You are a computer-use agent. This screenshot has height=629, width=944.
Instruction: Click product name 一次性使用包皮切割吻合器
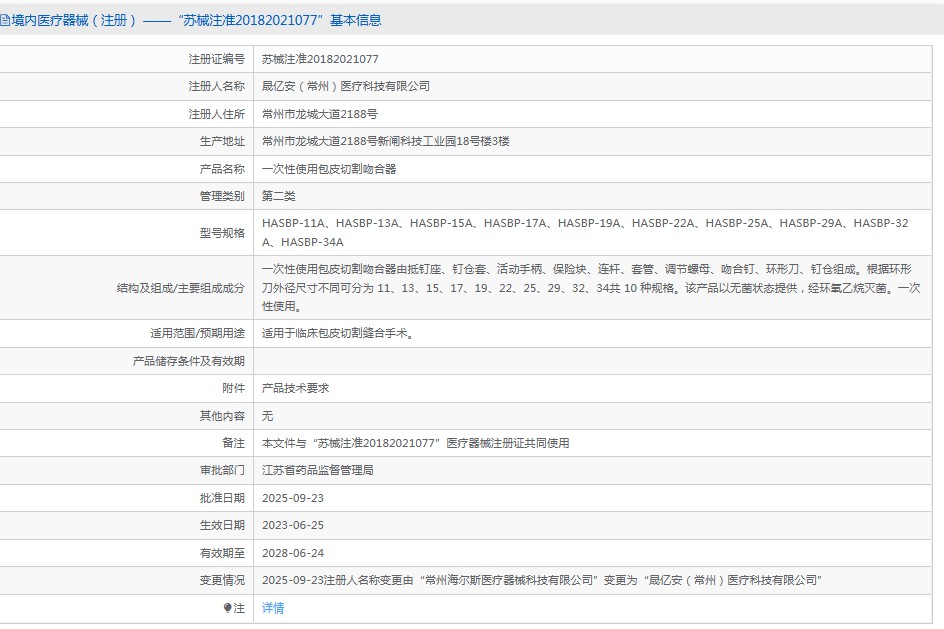tap(329, 169)
